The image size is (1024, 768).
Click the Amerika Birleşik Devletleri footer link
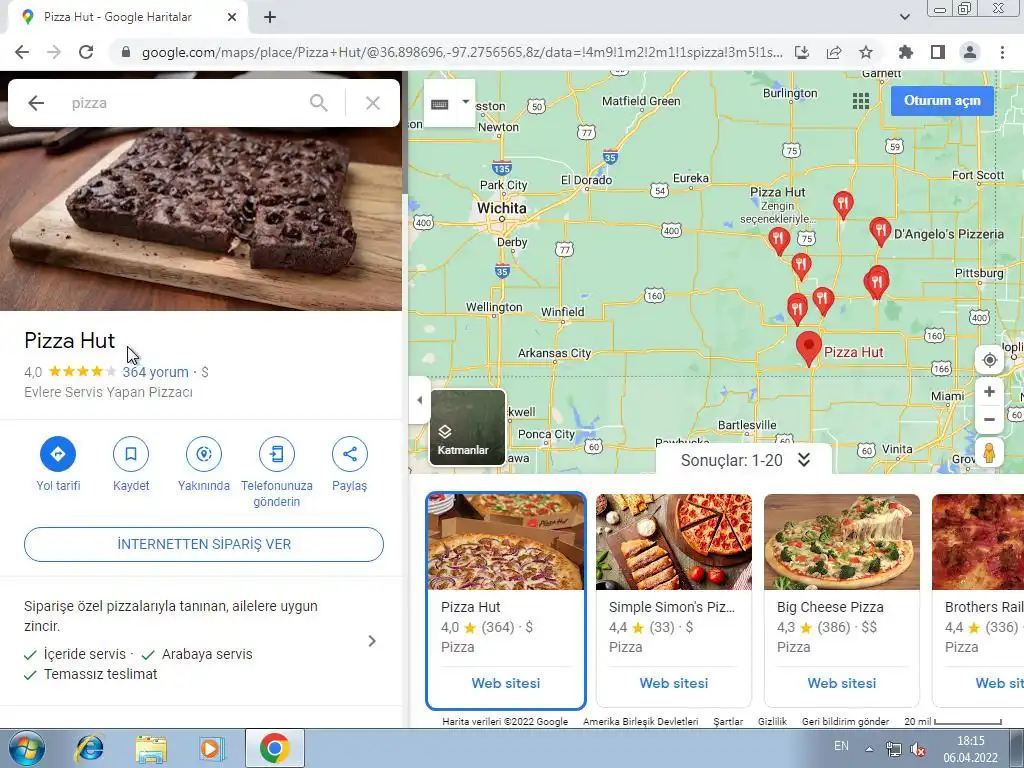tap(640, 721)
